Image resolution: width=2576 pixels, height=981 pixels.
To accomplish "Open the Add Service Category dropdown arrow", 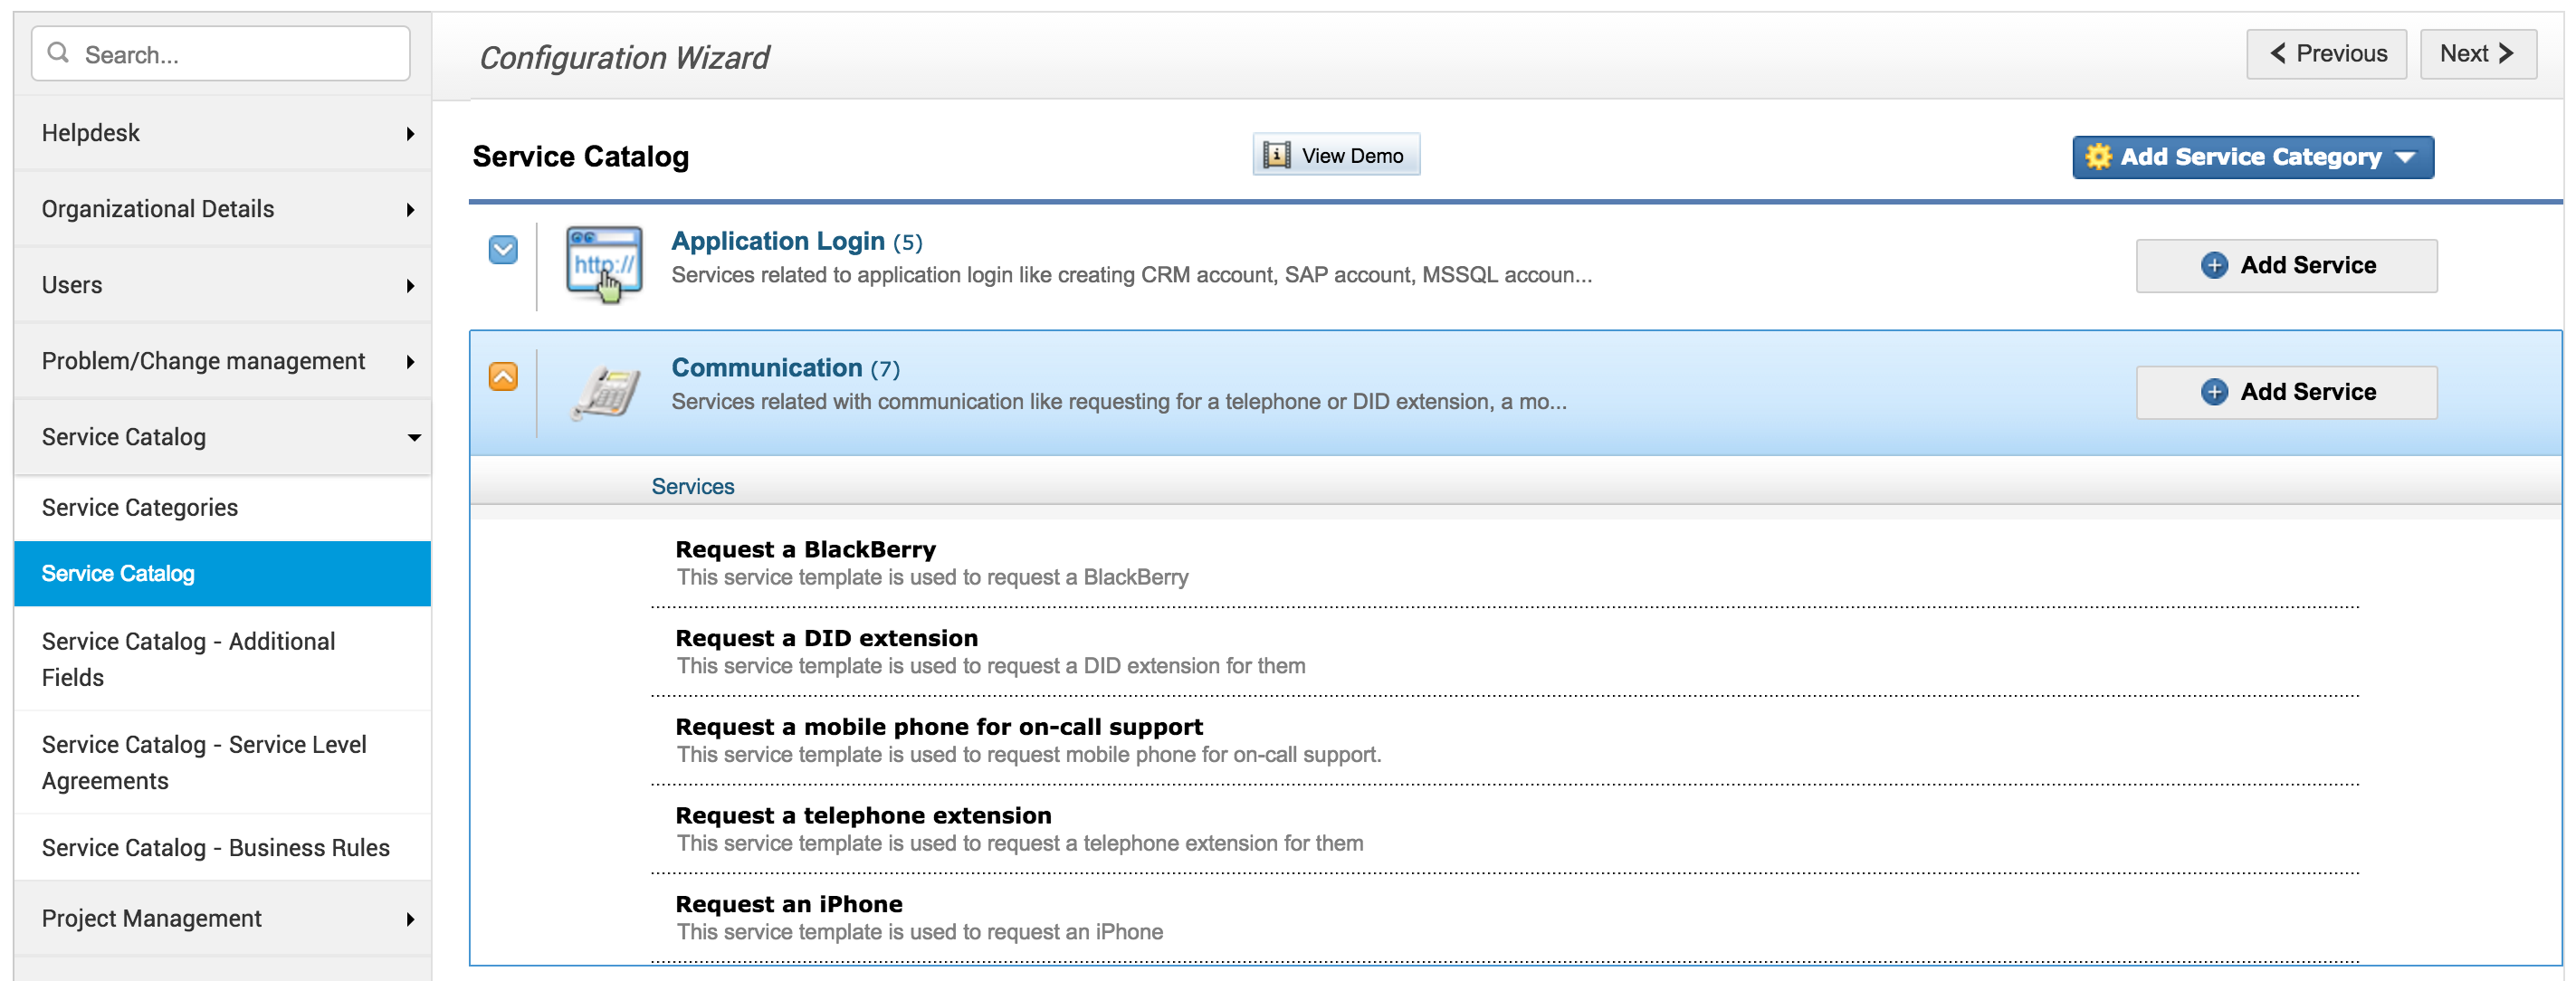I will click(2406, 157).
